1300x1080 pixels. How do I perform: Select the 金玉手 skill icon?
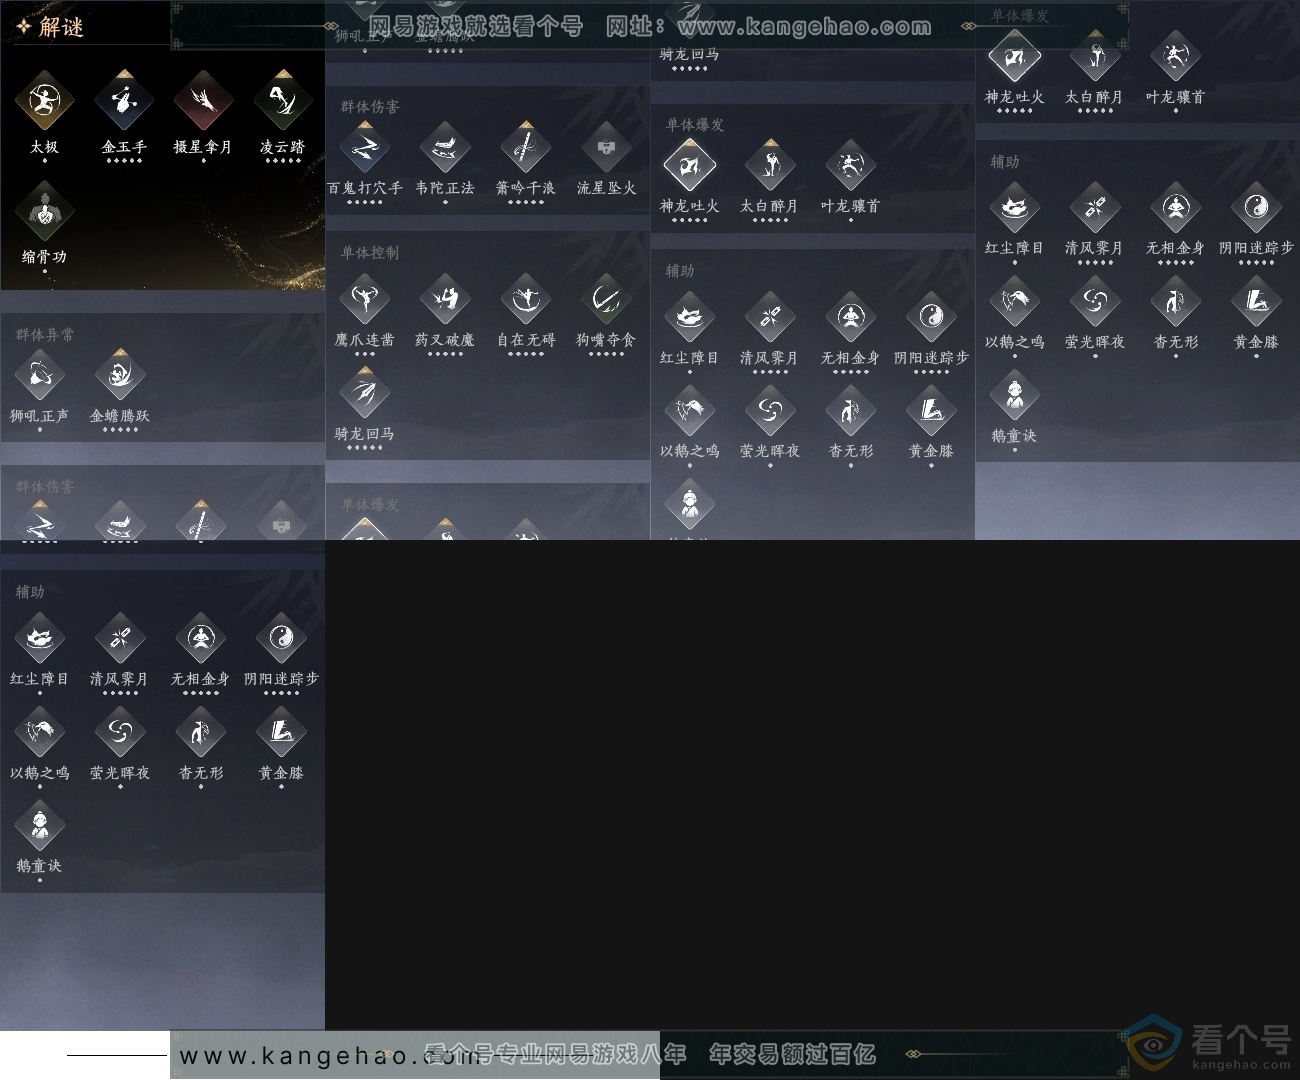pos(123,100)
